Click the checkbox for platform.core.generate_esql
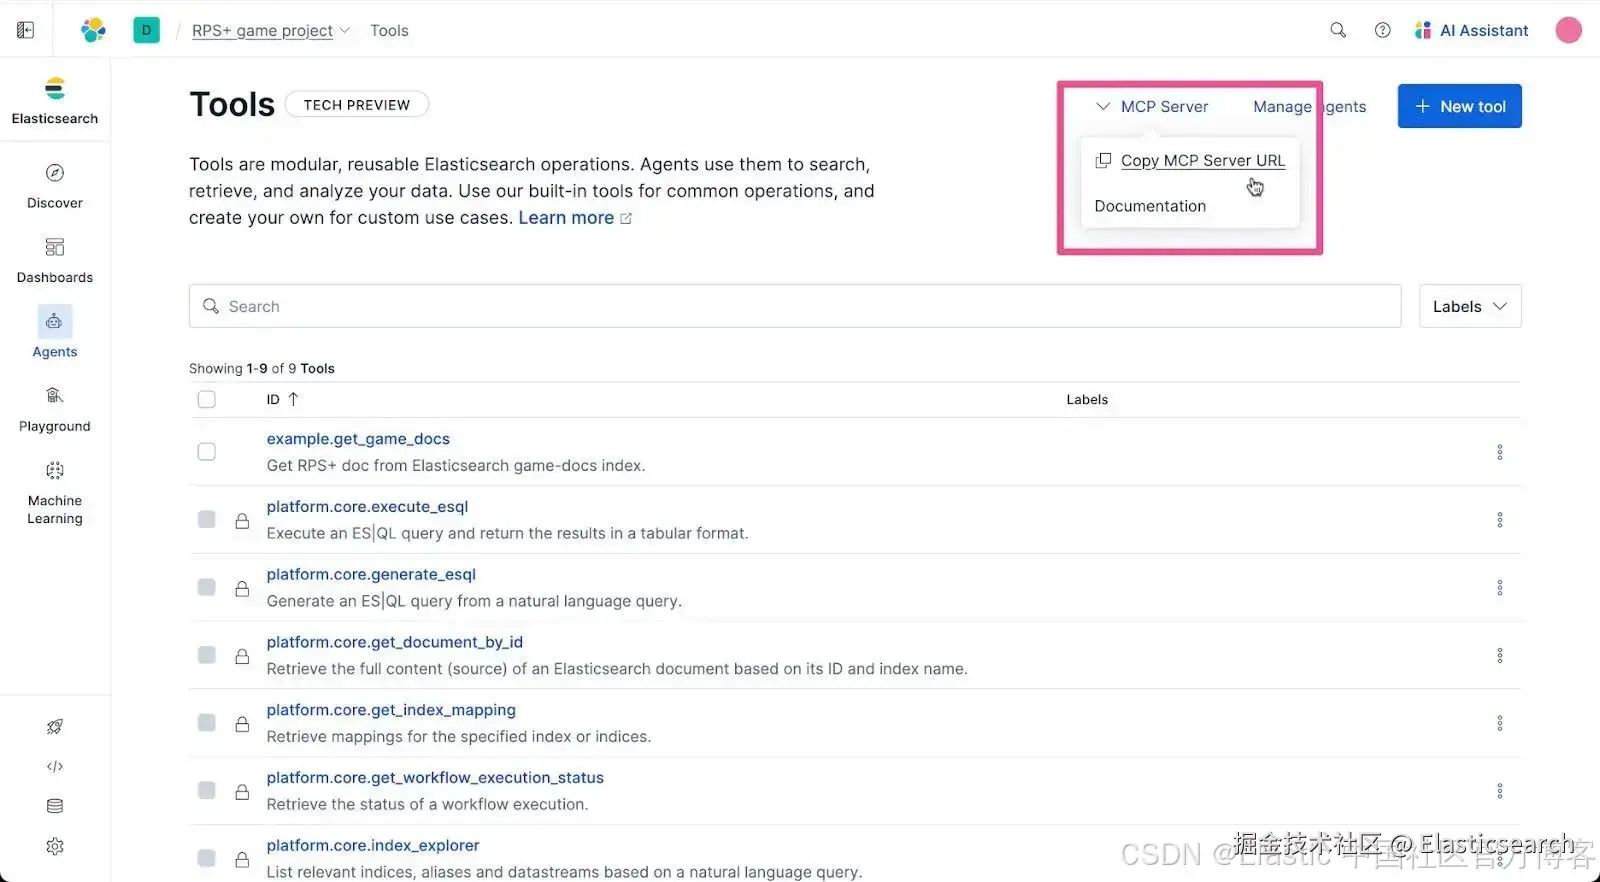Viewport: 1600px width, 882px height. pyautogui.click(x=207, y=587)
